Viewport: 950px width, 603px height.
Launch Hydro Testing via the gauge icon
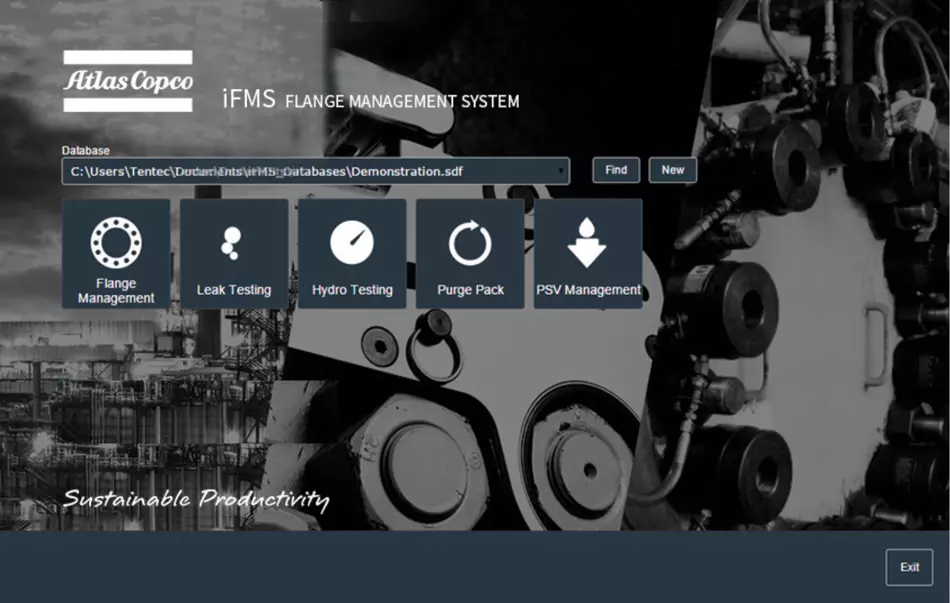[x=351, y=242]
